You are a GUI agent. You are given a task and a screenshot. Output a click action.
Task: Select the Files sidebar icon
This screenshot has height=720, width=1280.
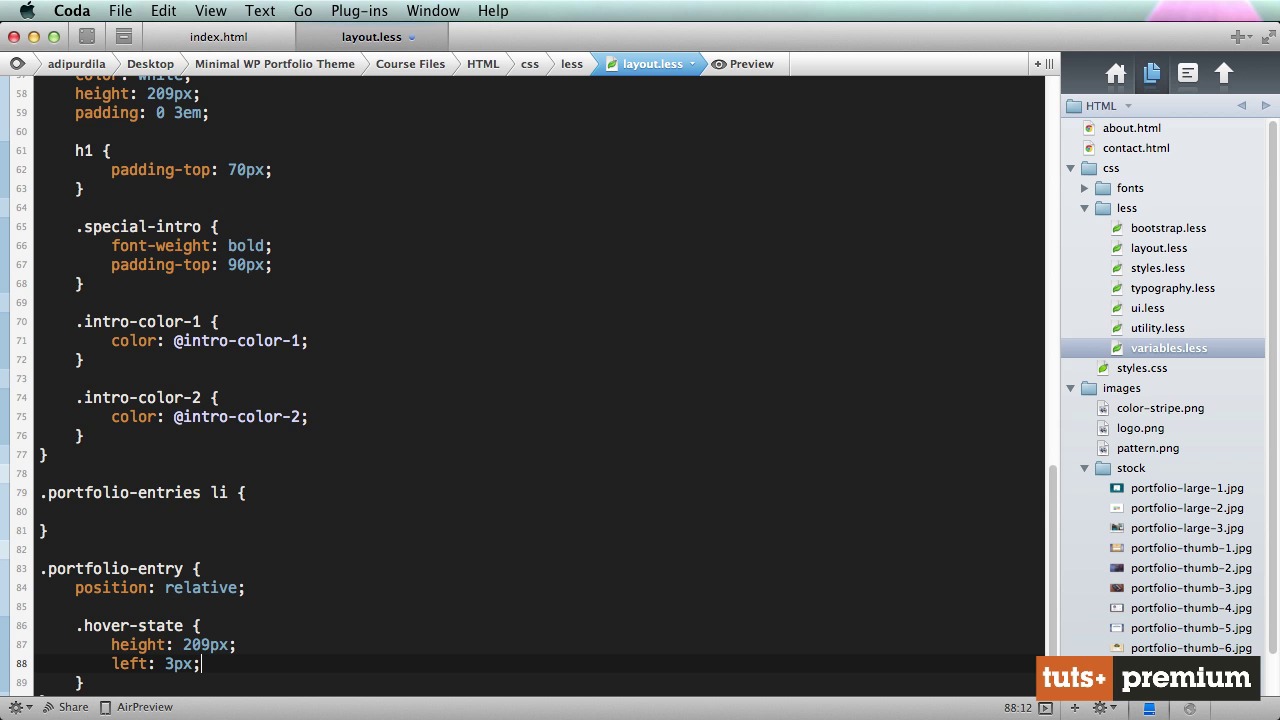(x=1151, y=74)
